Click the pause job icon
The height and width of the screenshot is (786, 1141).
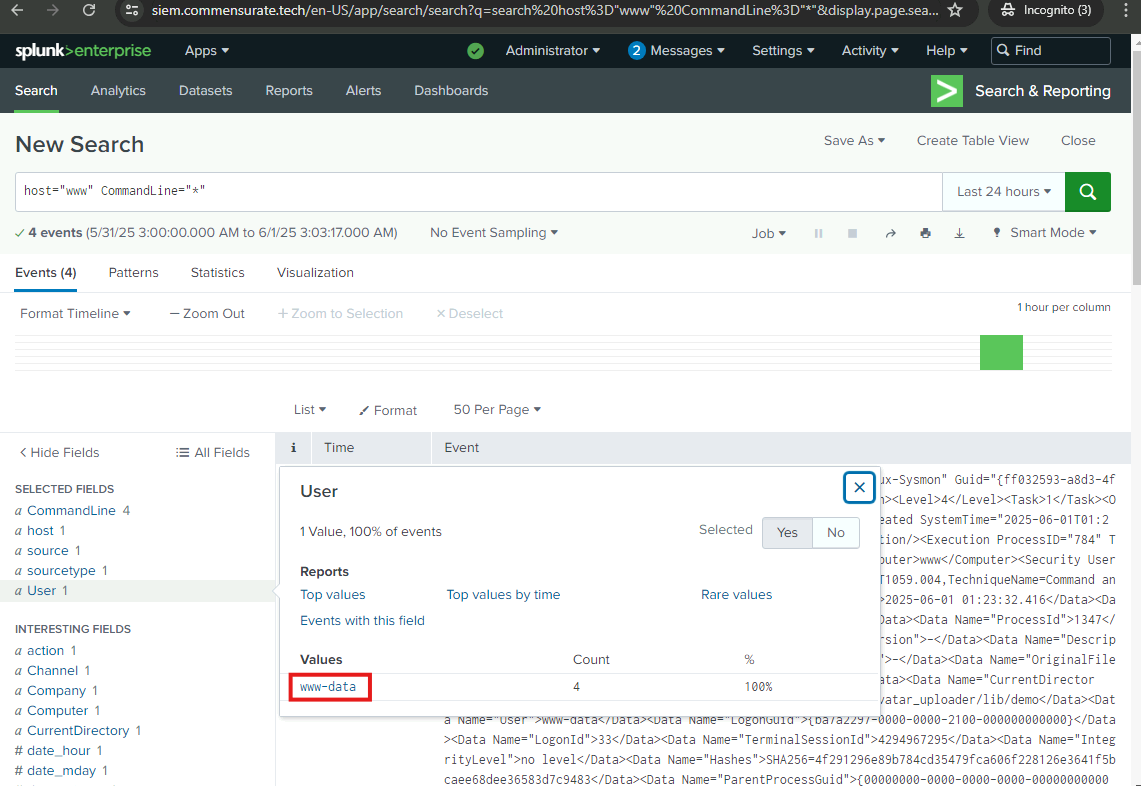[818, 233]
